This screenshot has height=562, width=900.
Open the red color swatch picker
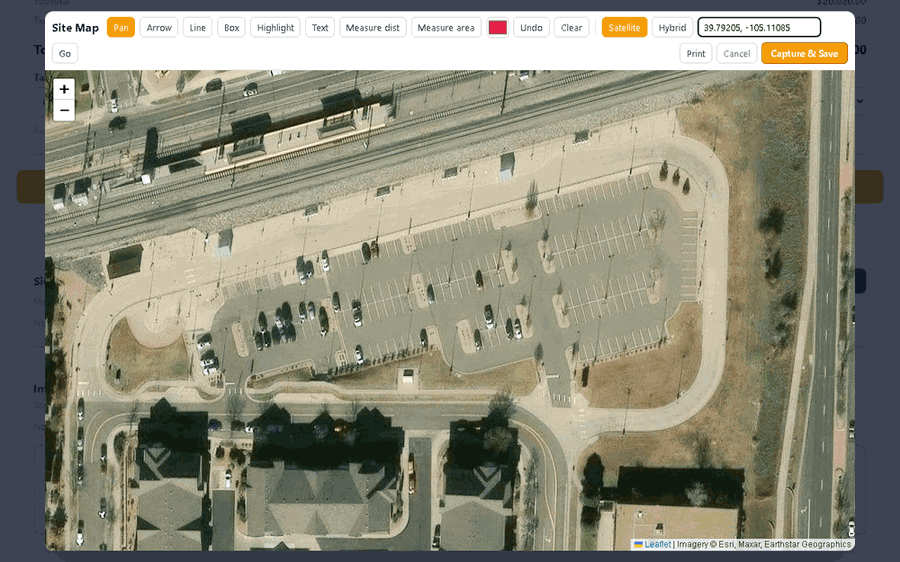(498, 28)
